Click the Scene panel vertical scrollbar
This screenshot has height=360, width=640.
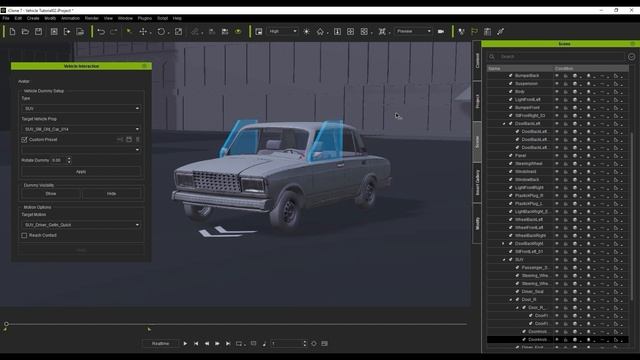632,215
